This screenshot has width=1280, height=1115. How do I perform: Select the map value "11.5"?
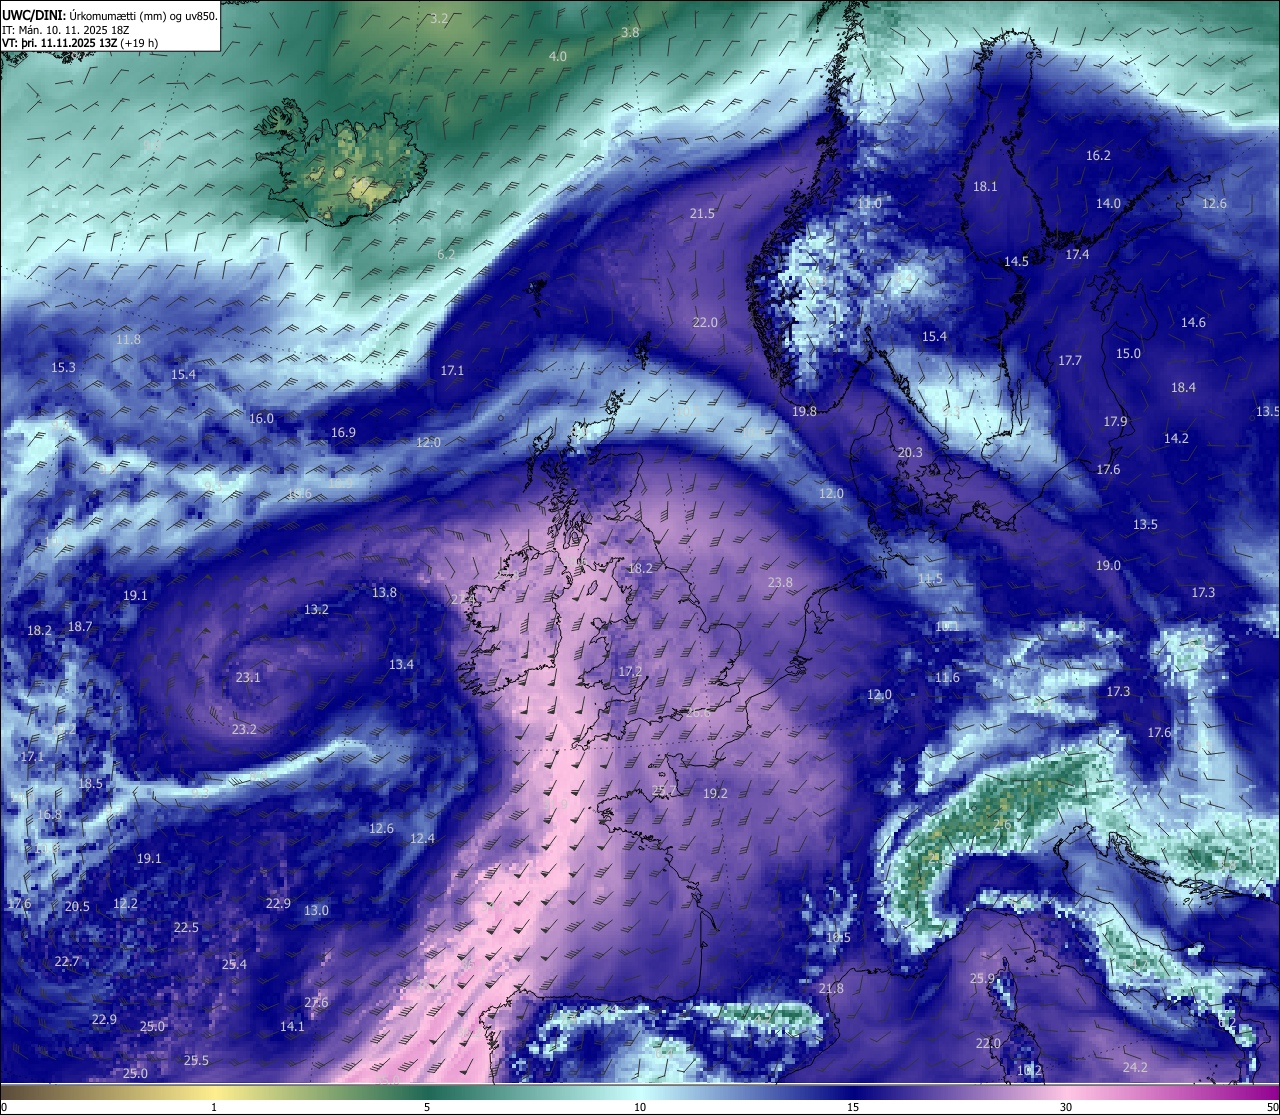(930, 579)
